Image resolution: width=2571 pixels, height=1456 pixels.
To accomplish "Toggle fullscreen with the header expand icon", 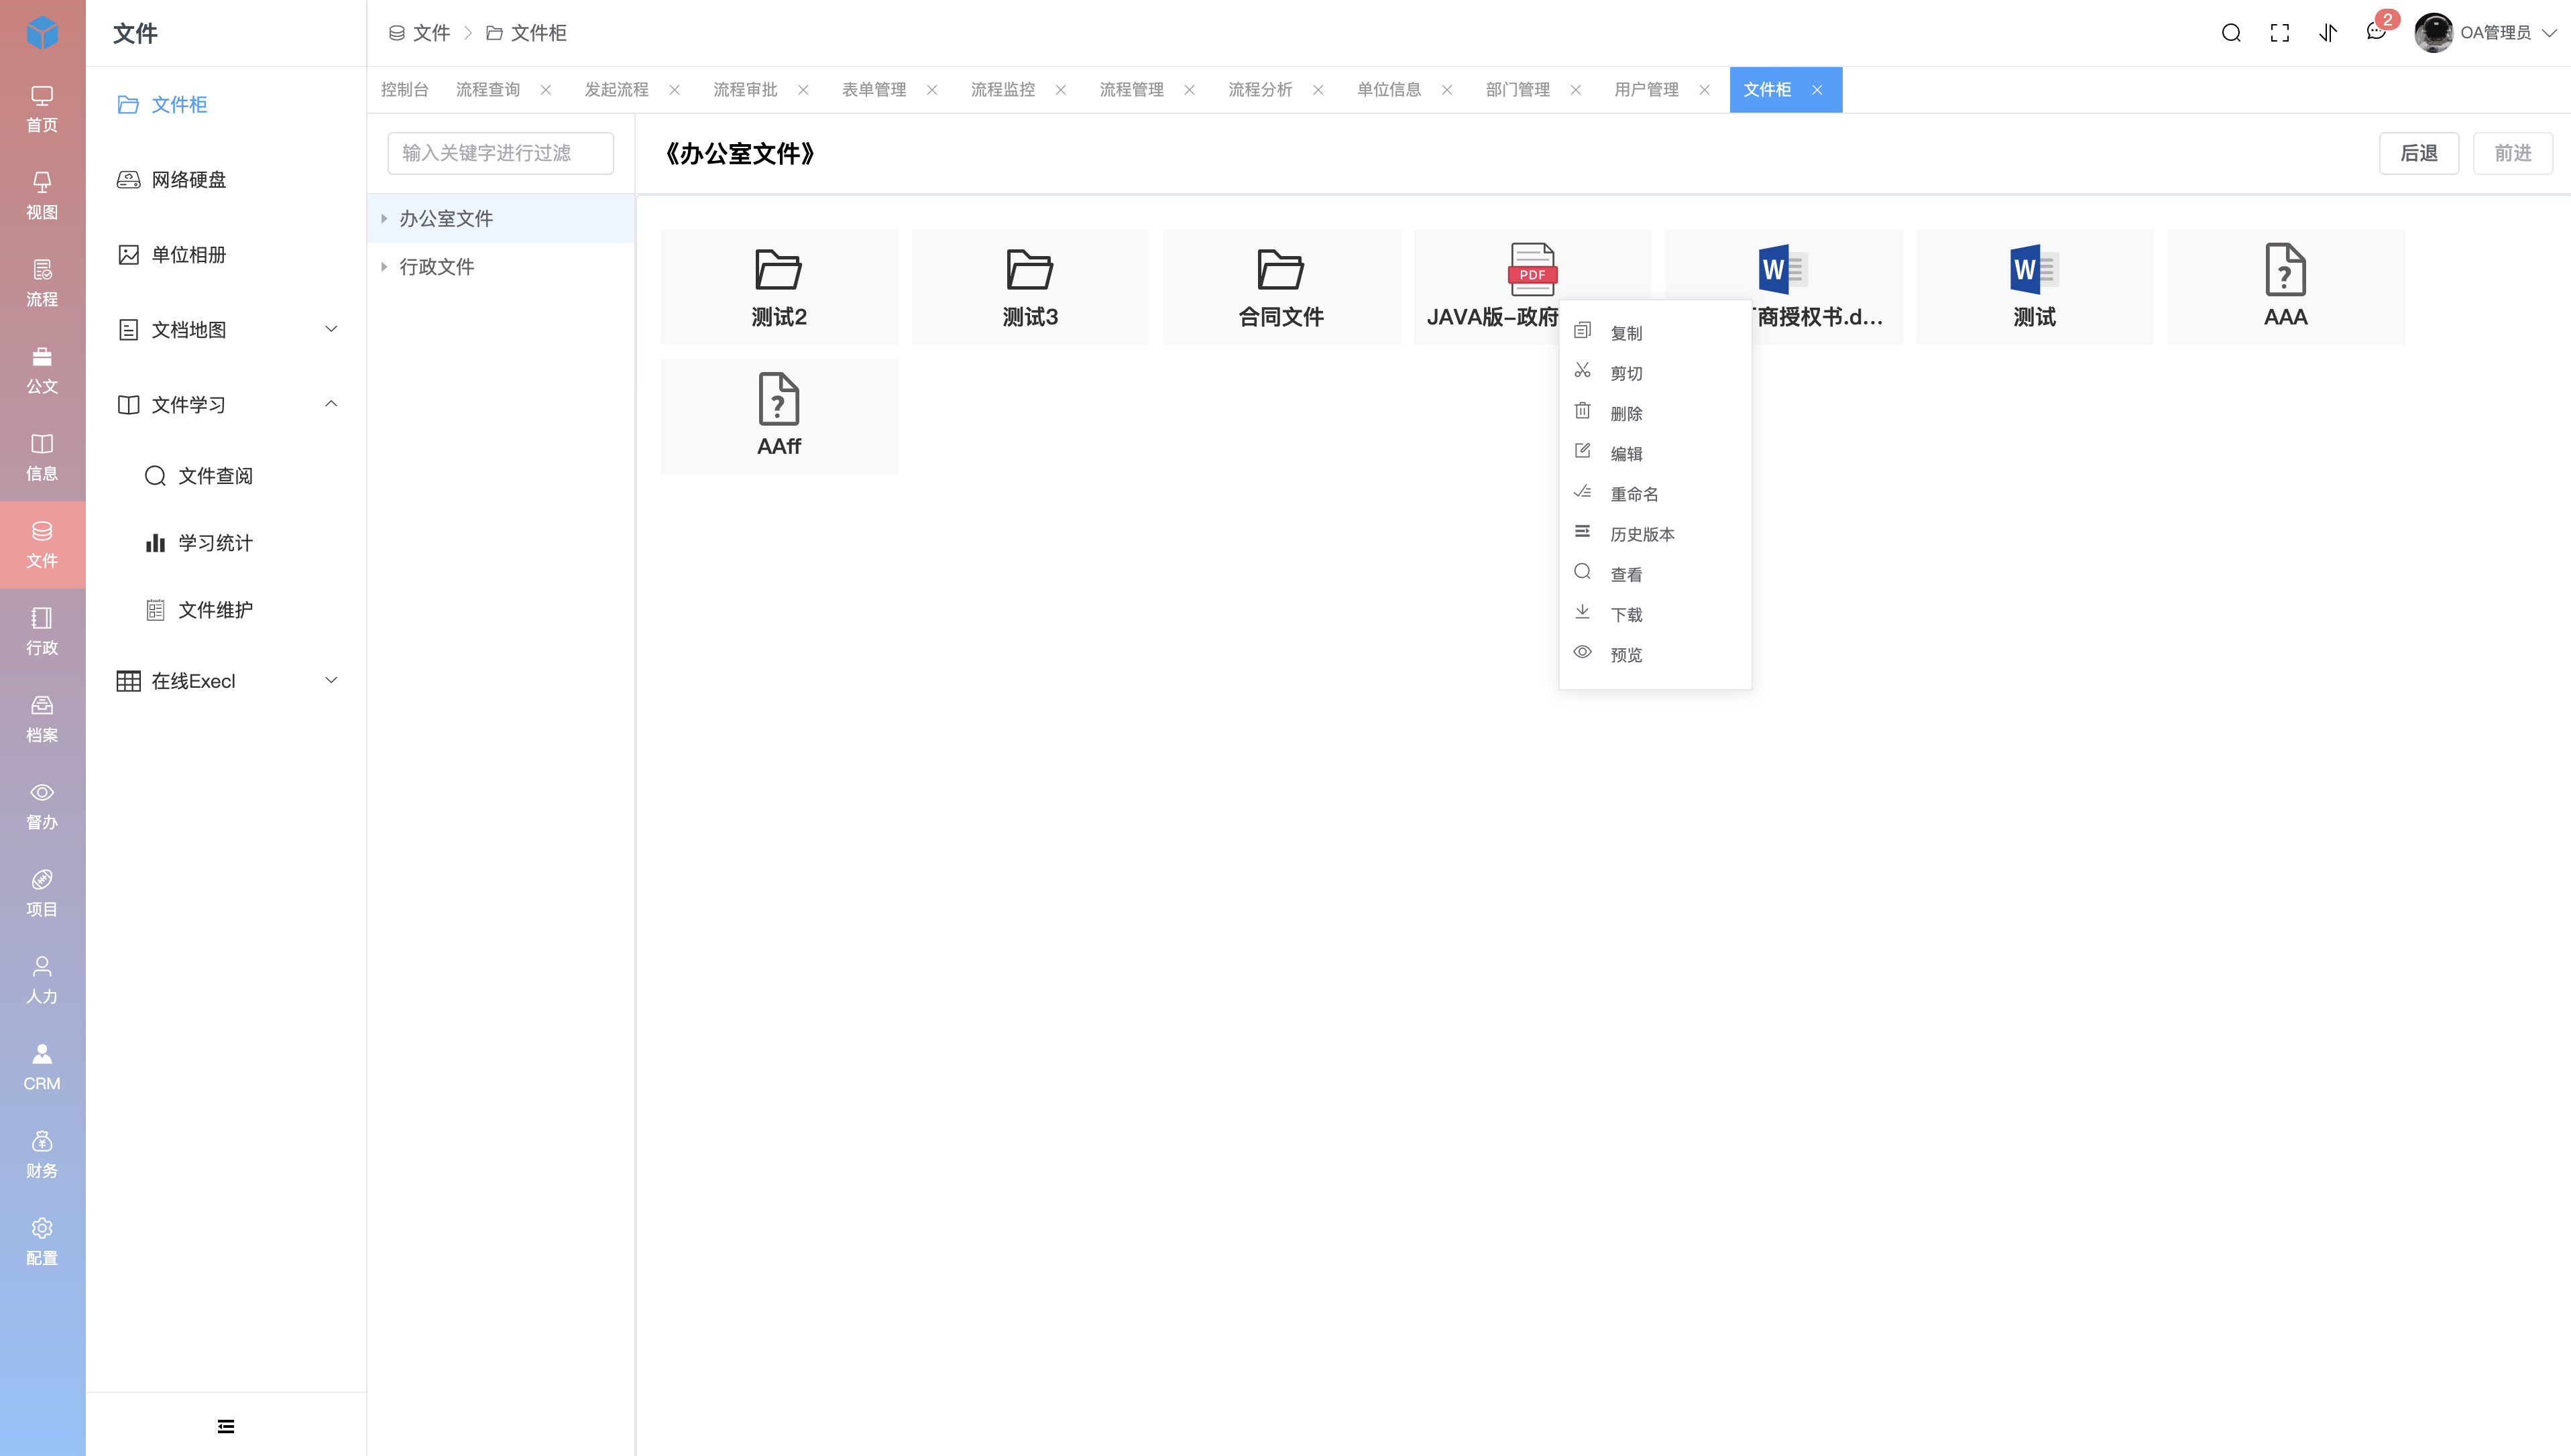I will click(2280, 33).
